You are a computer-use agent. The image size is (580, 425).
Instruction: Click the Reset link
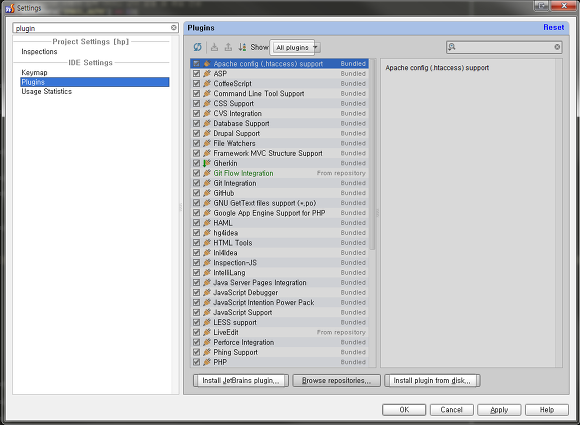[553, 27]
